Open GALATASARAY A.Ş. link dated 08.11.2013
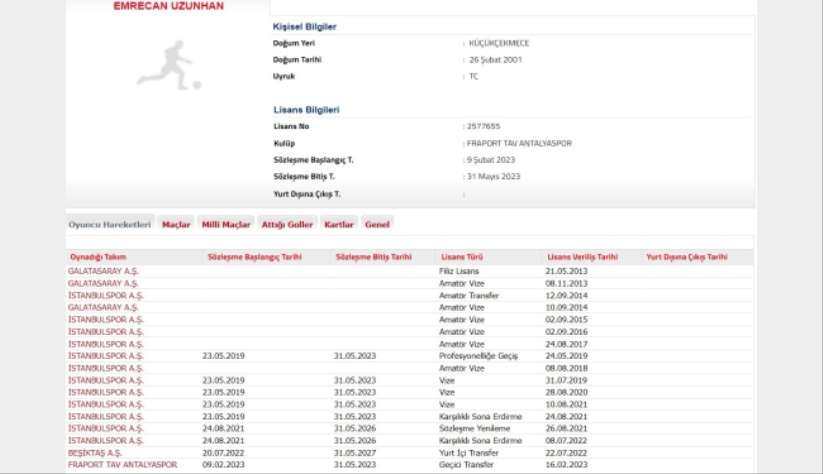 pyautogui.click(x=103, y=283)
